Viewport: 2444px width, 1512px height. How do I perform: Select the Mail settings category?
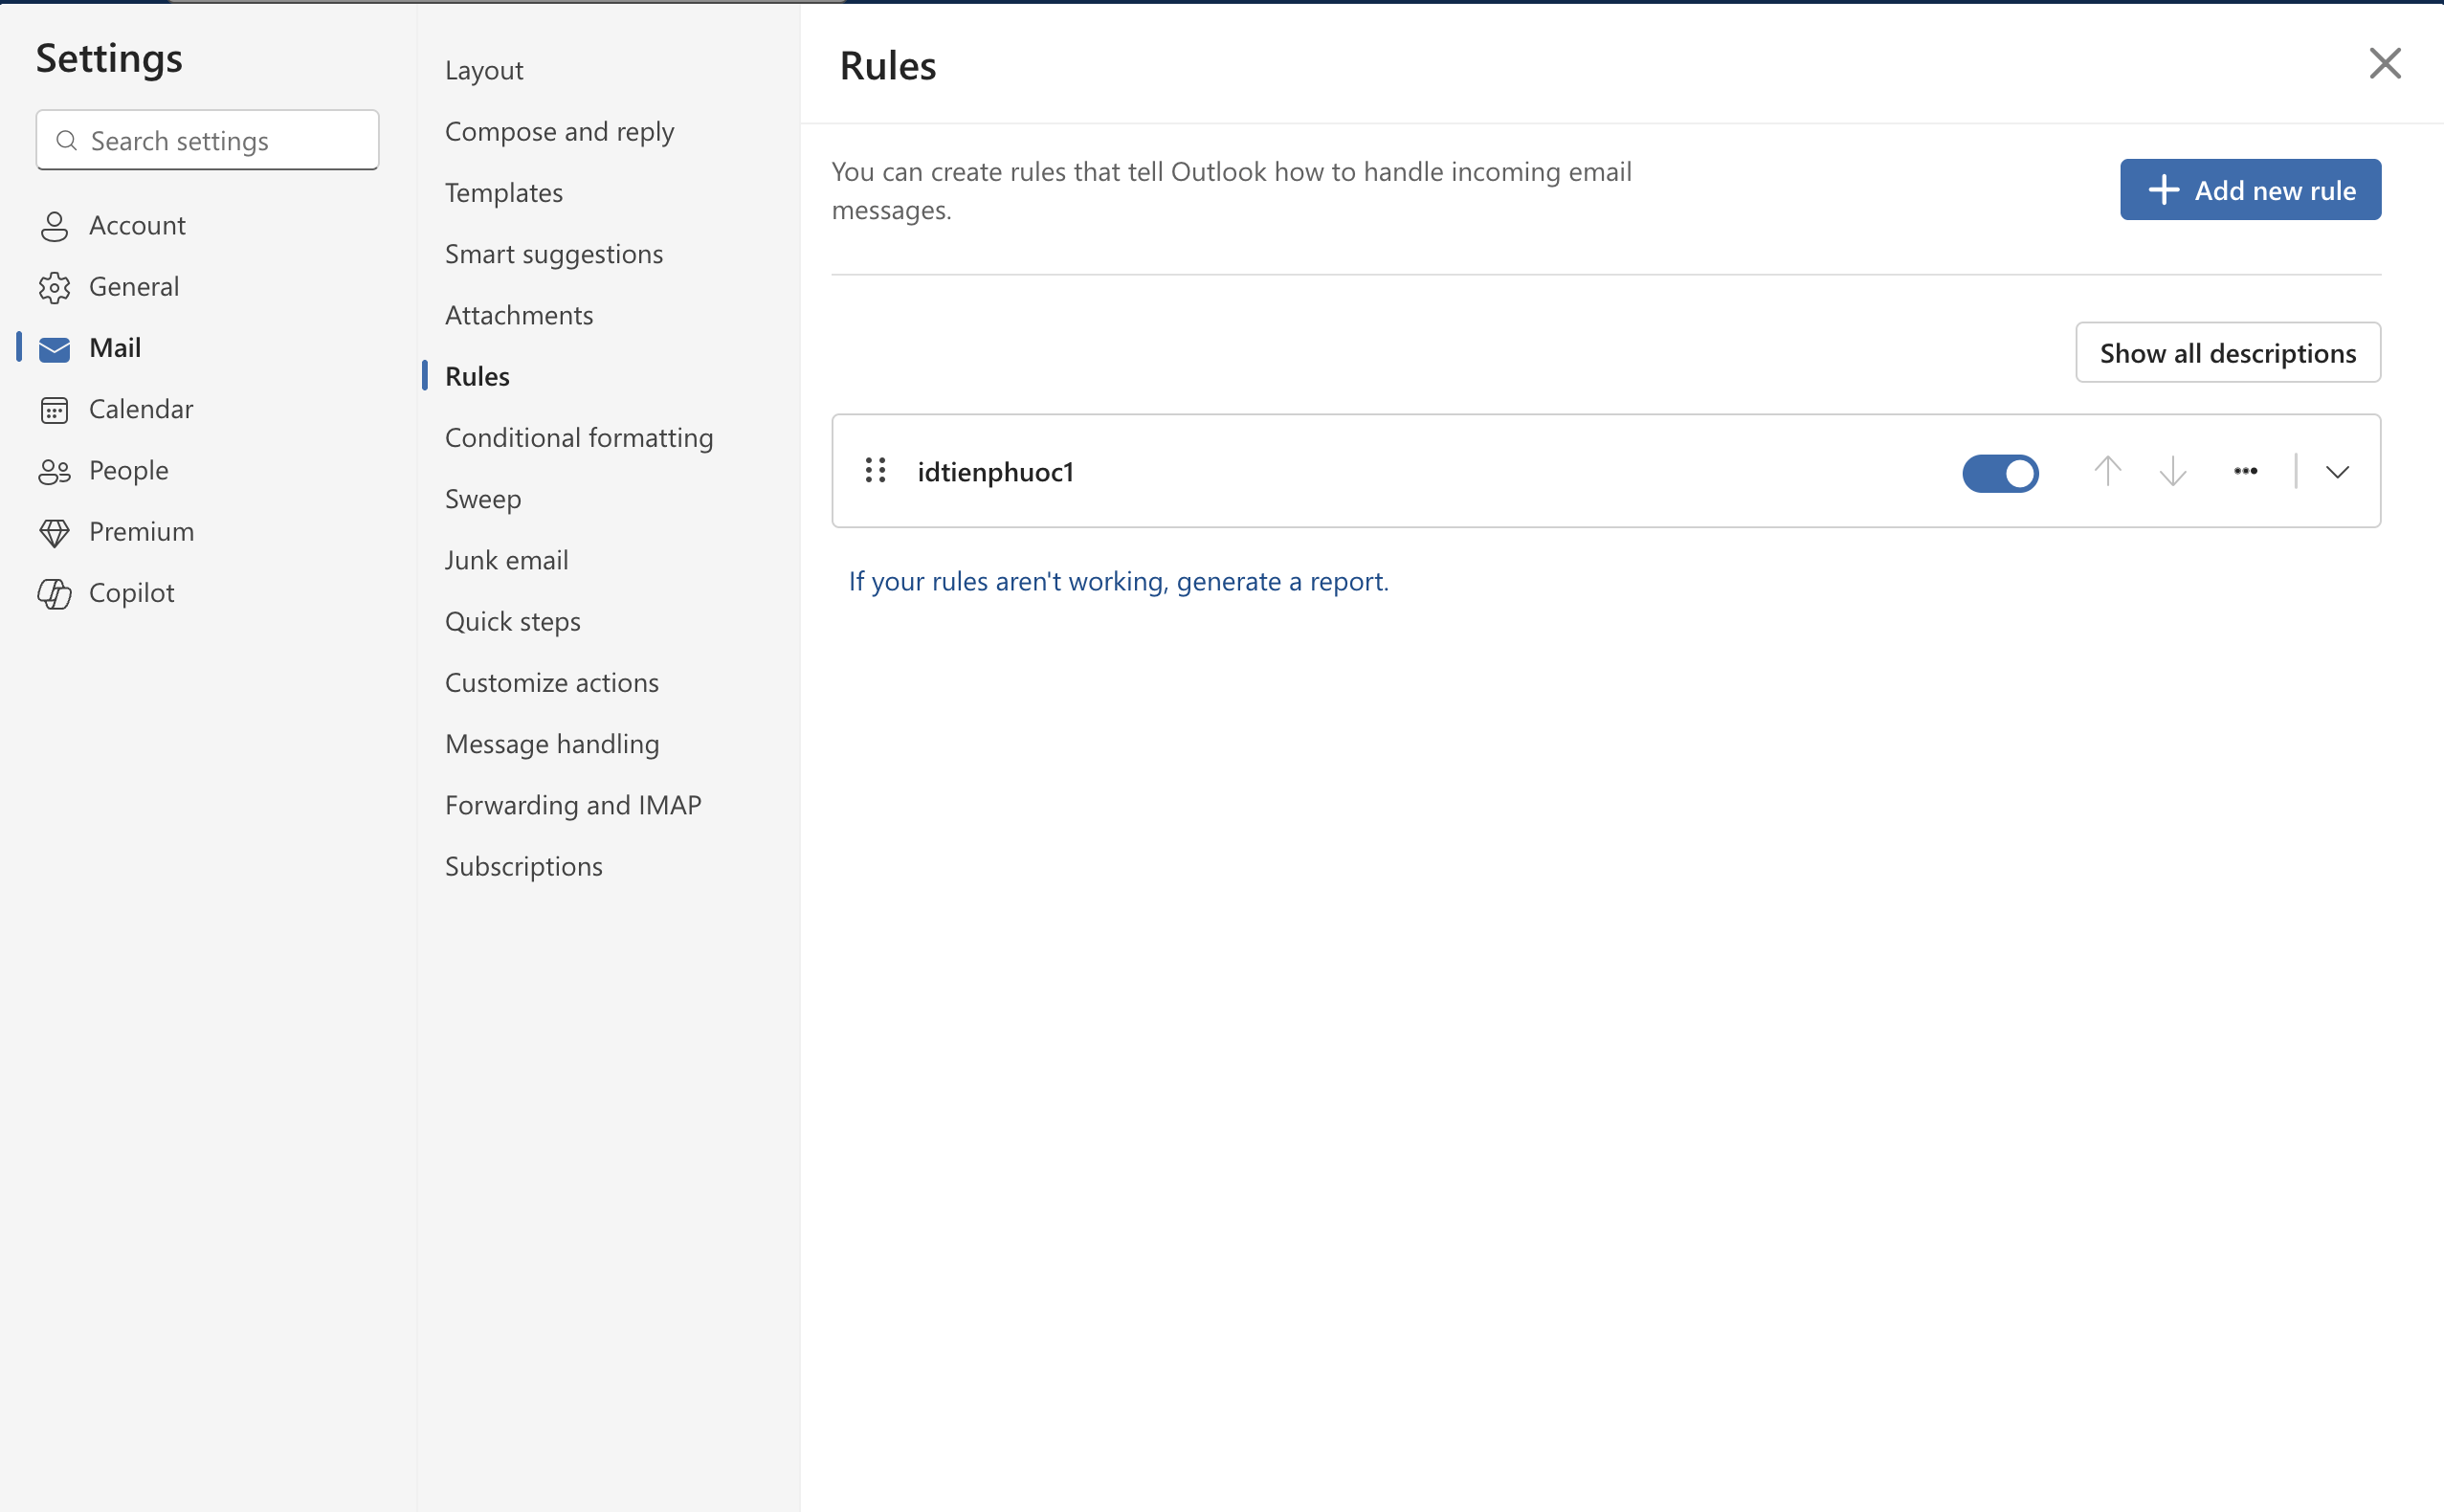pos(115,348)
